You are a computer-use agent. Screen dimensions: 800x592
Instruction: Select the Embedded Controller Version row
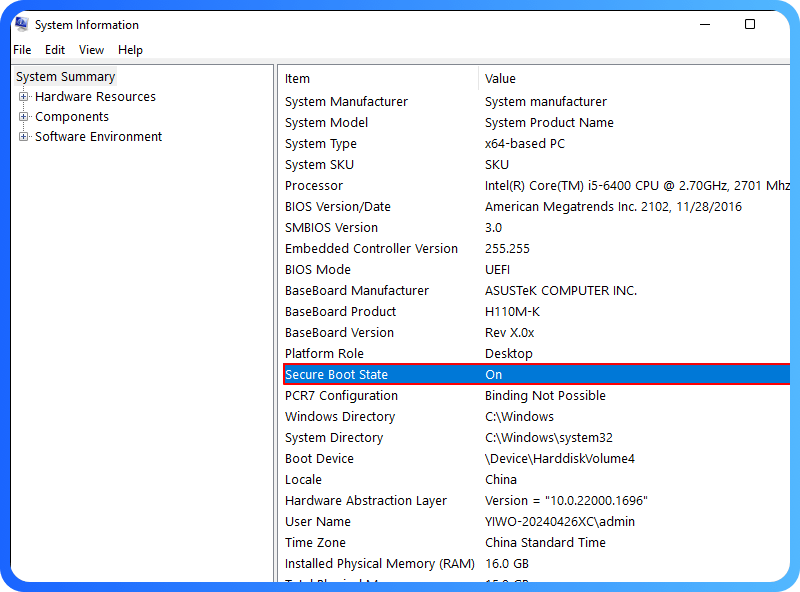click(536, 249)
